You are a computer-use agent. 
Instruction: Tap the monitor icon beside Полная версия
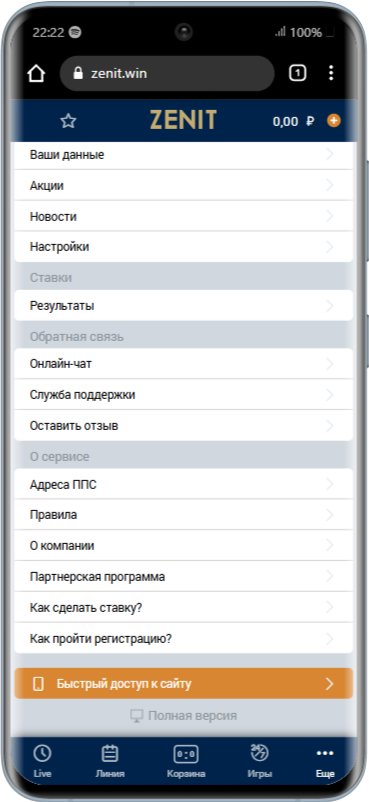pos(136,716)
